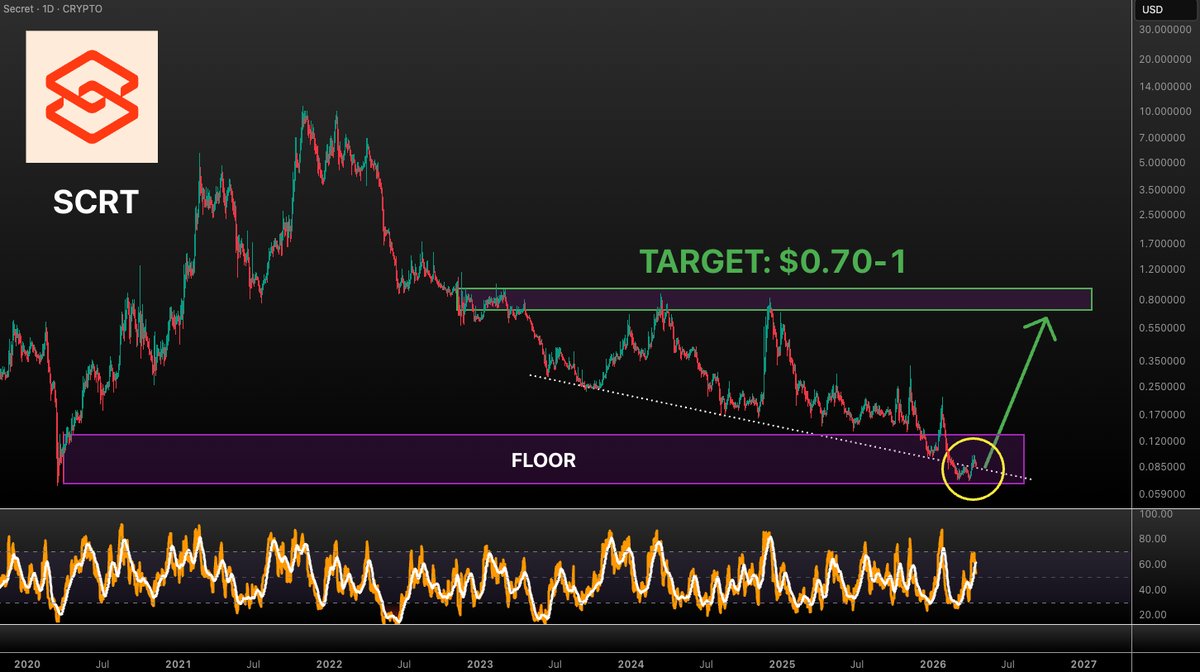
Task: Open the USD currency selector
Action: [x=1151, y=10]
